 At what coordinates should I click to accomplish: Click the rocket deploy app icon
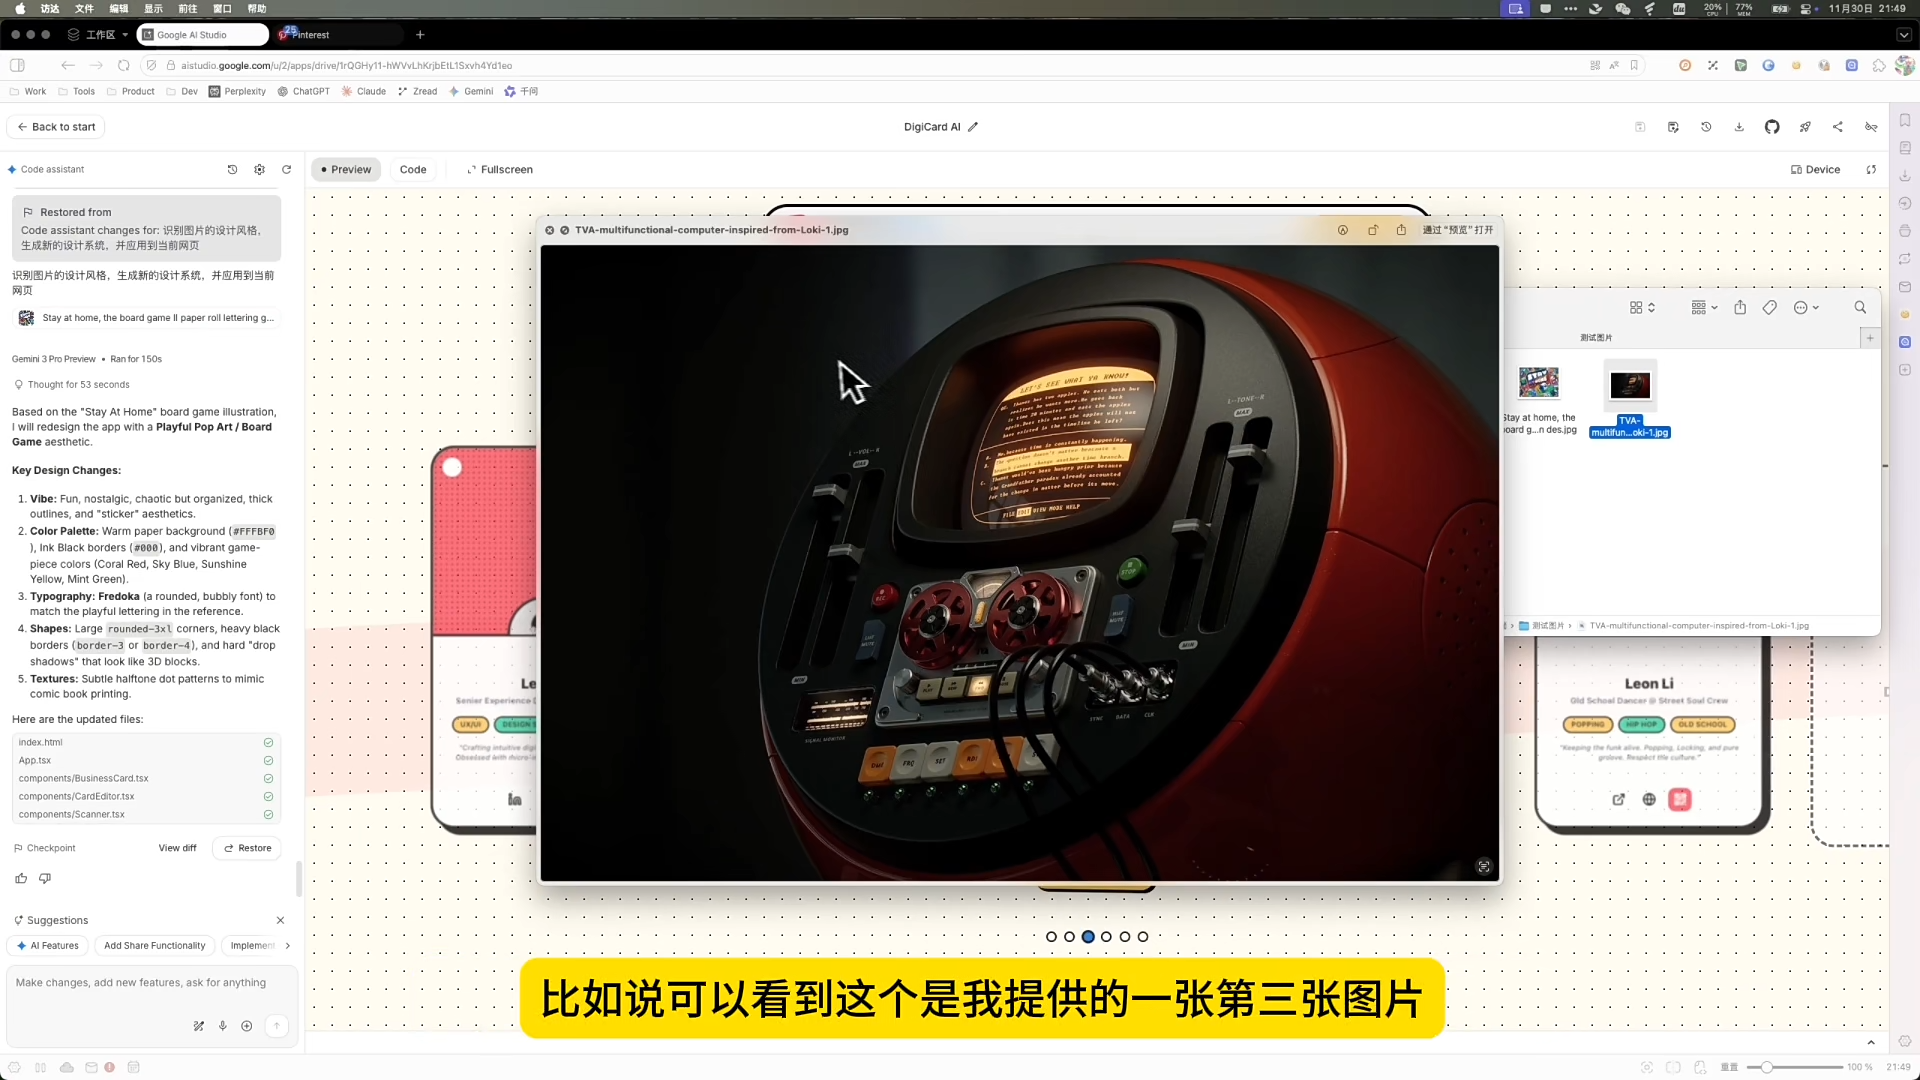[x=1805, y=127]
